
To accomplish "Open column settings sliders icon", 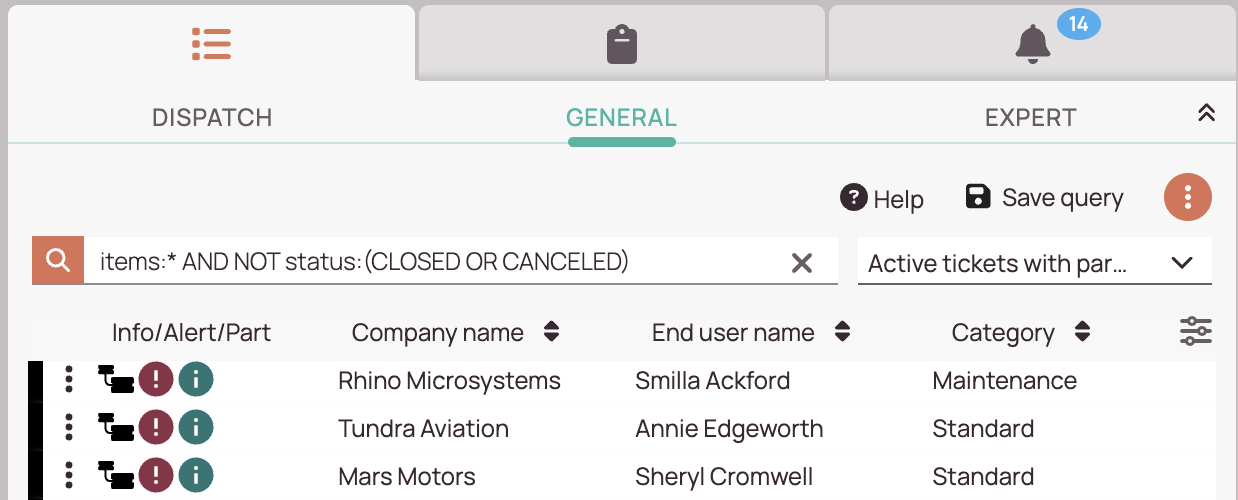I will coord(1196,331).
